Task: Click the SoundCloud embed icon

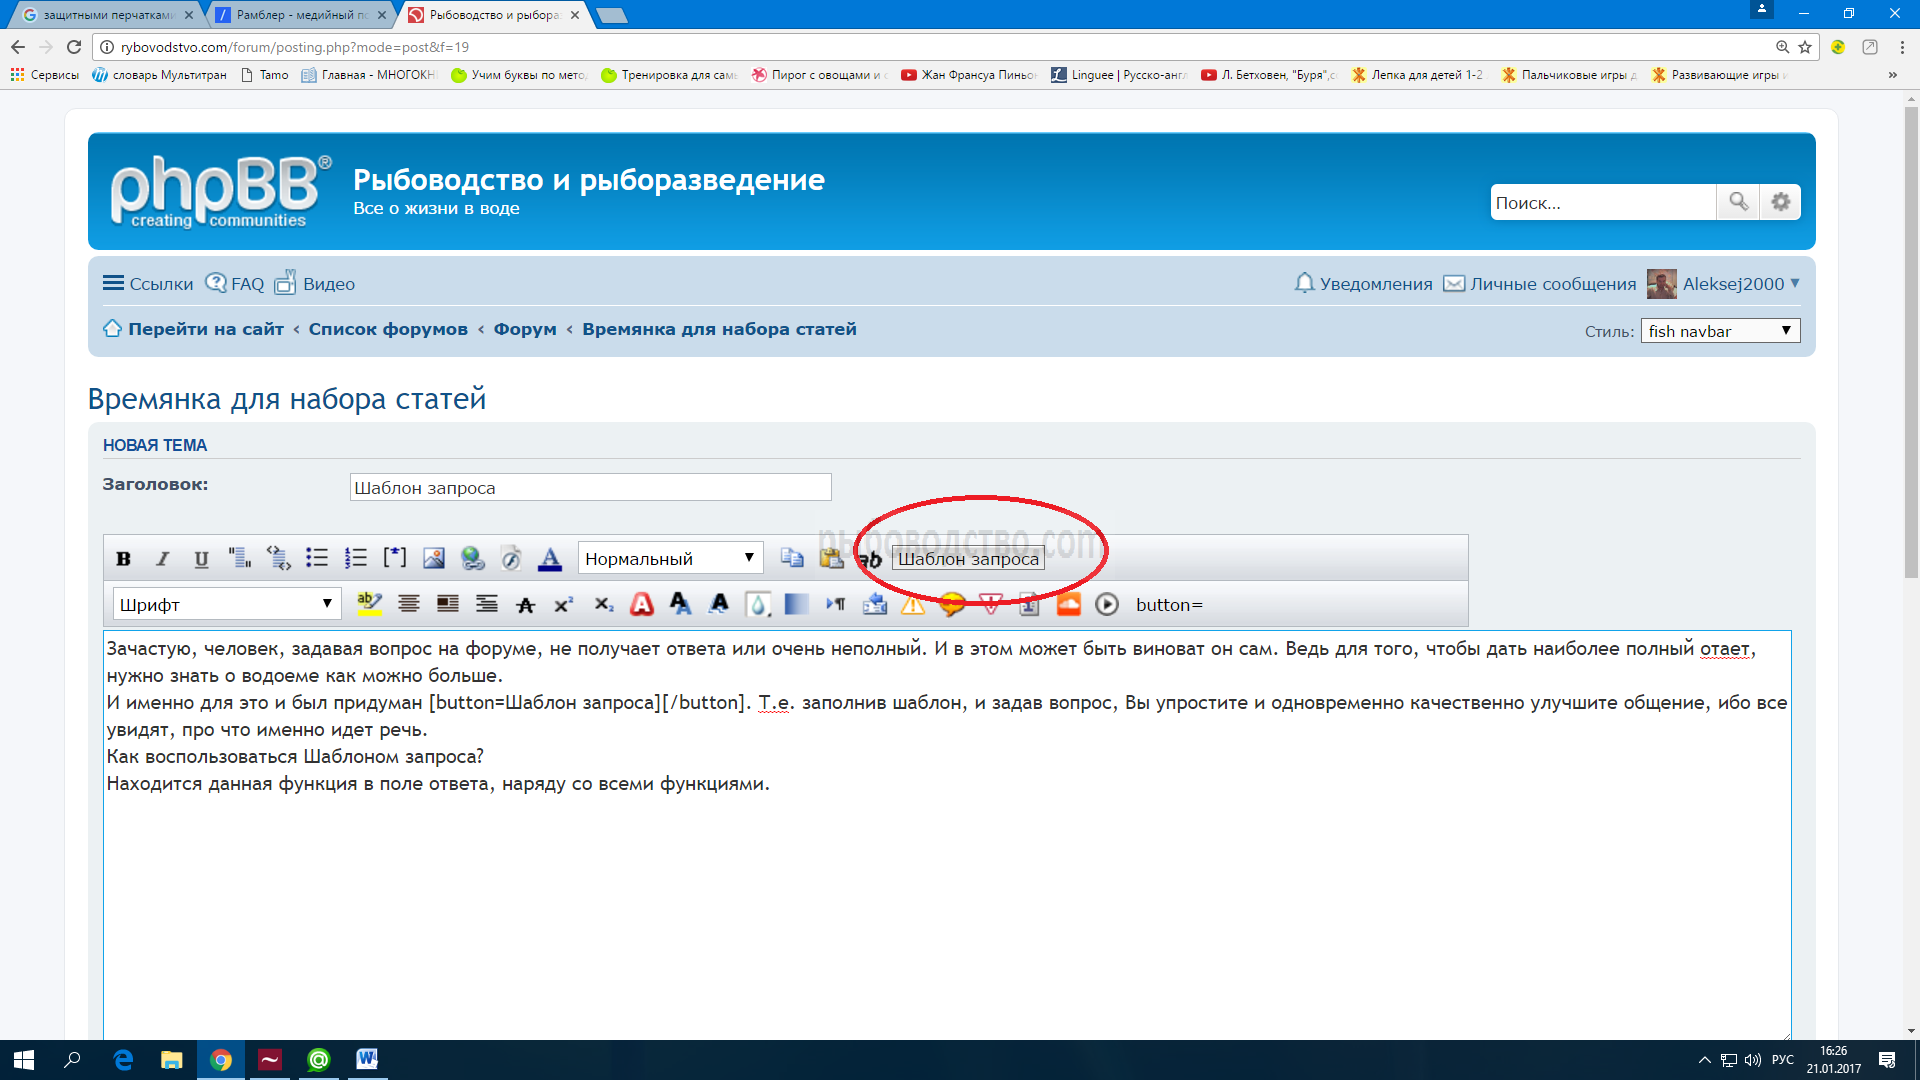Action: point(1068,604)
